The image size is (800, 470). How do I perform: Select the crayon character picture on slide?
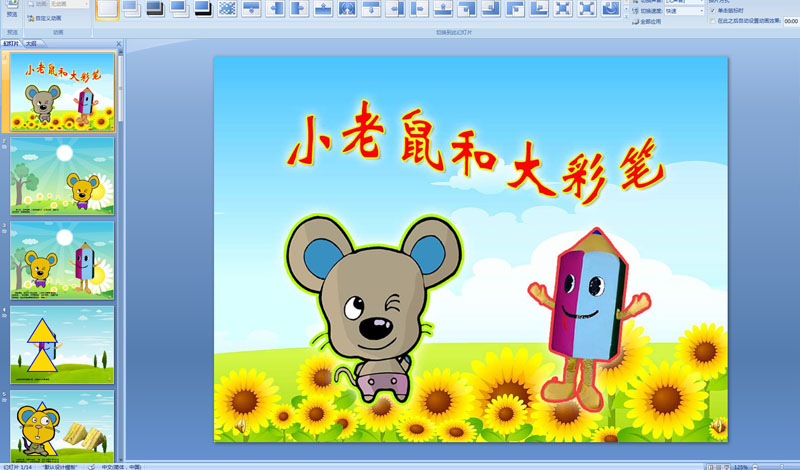pyautogui.click(x=589, y=320)
